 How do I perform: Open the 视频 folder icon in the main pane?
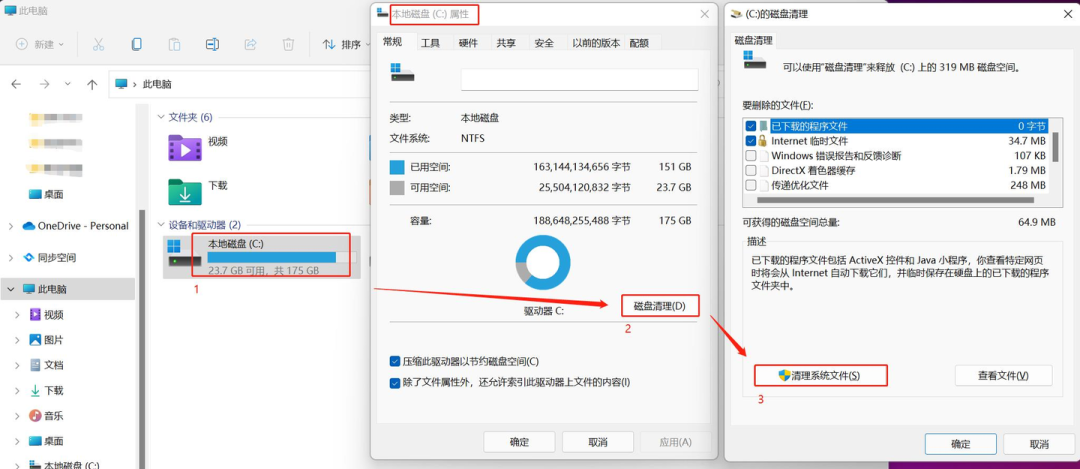point(185,148)
